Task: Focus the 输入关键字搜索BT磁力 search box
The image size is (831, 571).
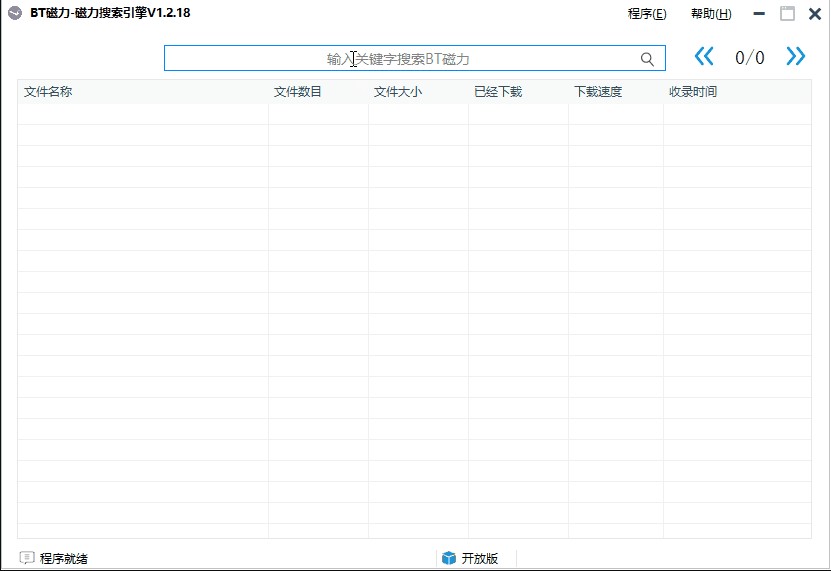Action: [400, 59]
